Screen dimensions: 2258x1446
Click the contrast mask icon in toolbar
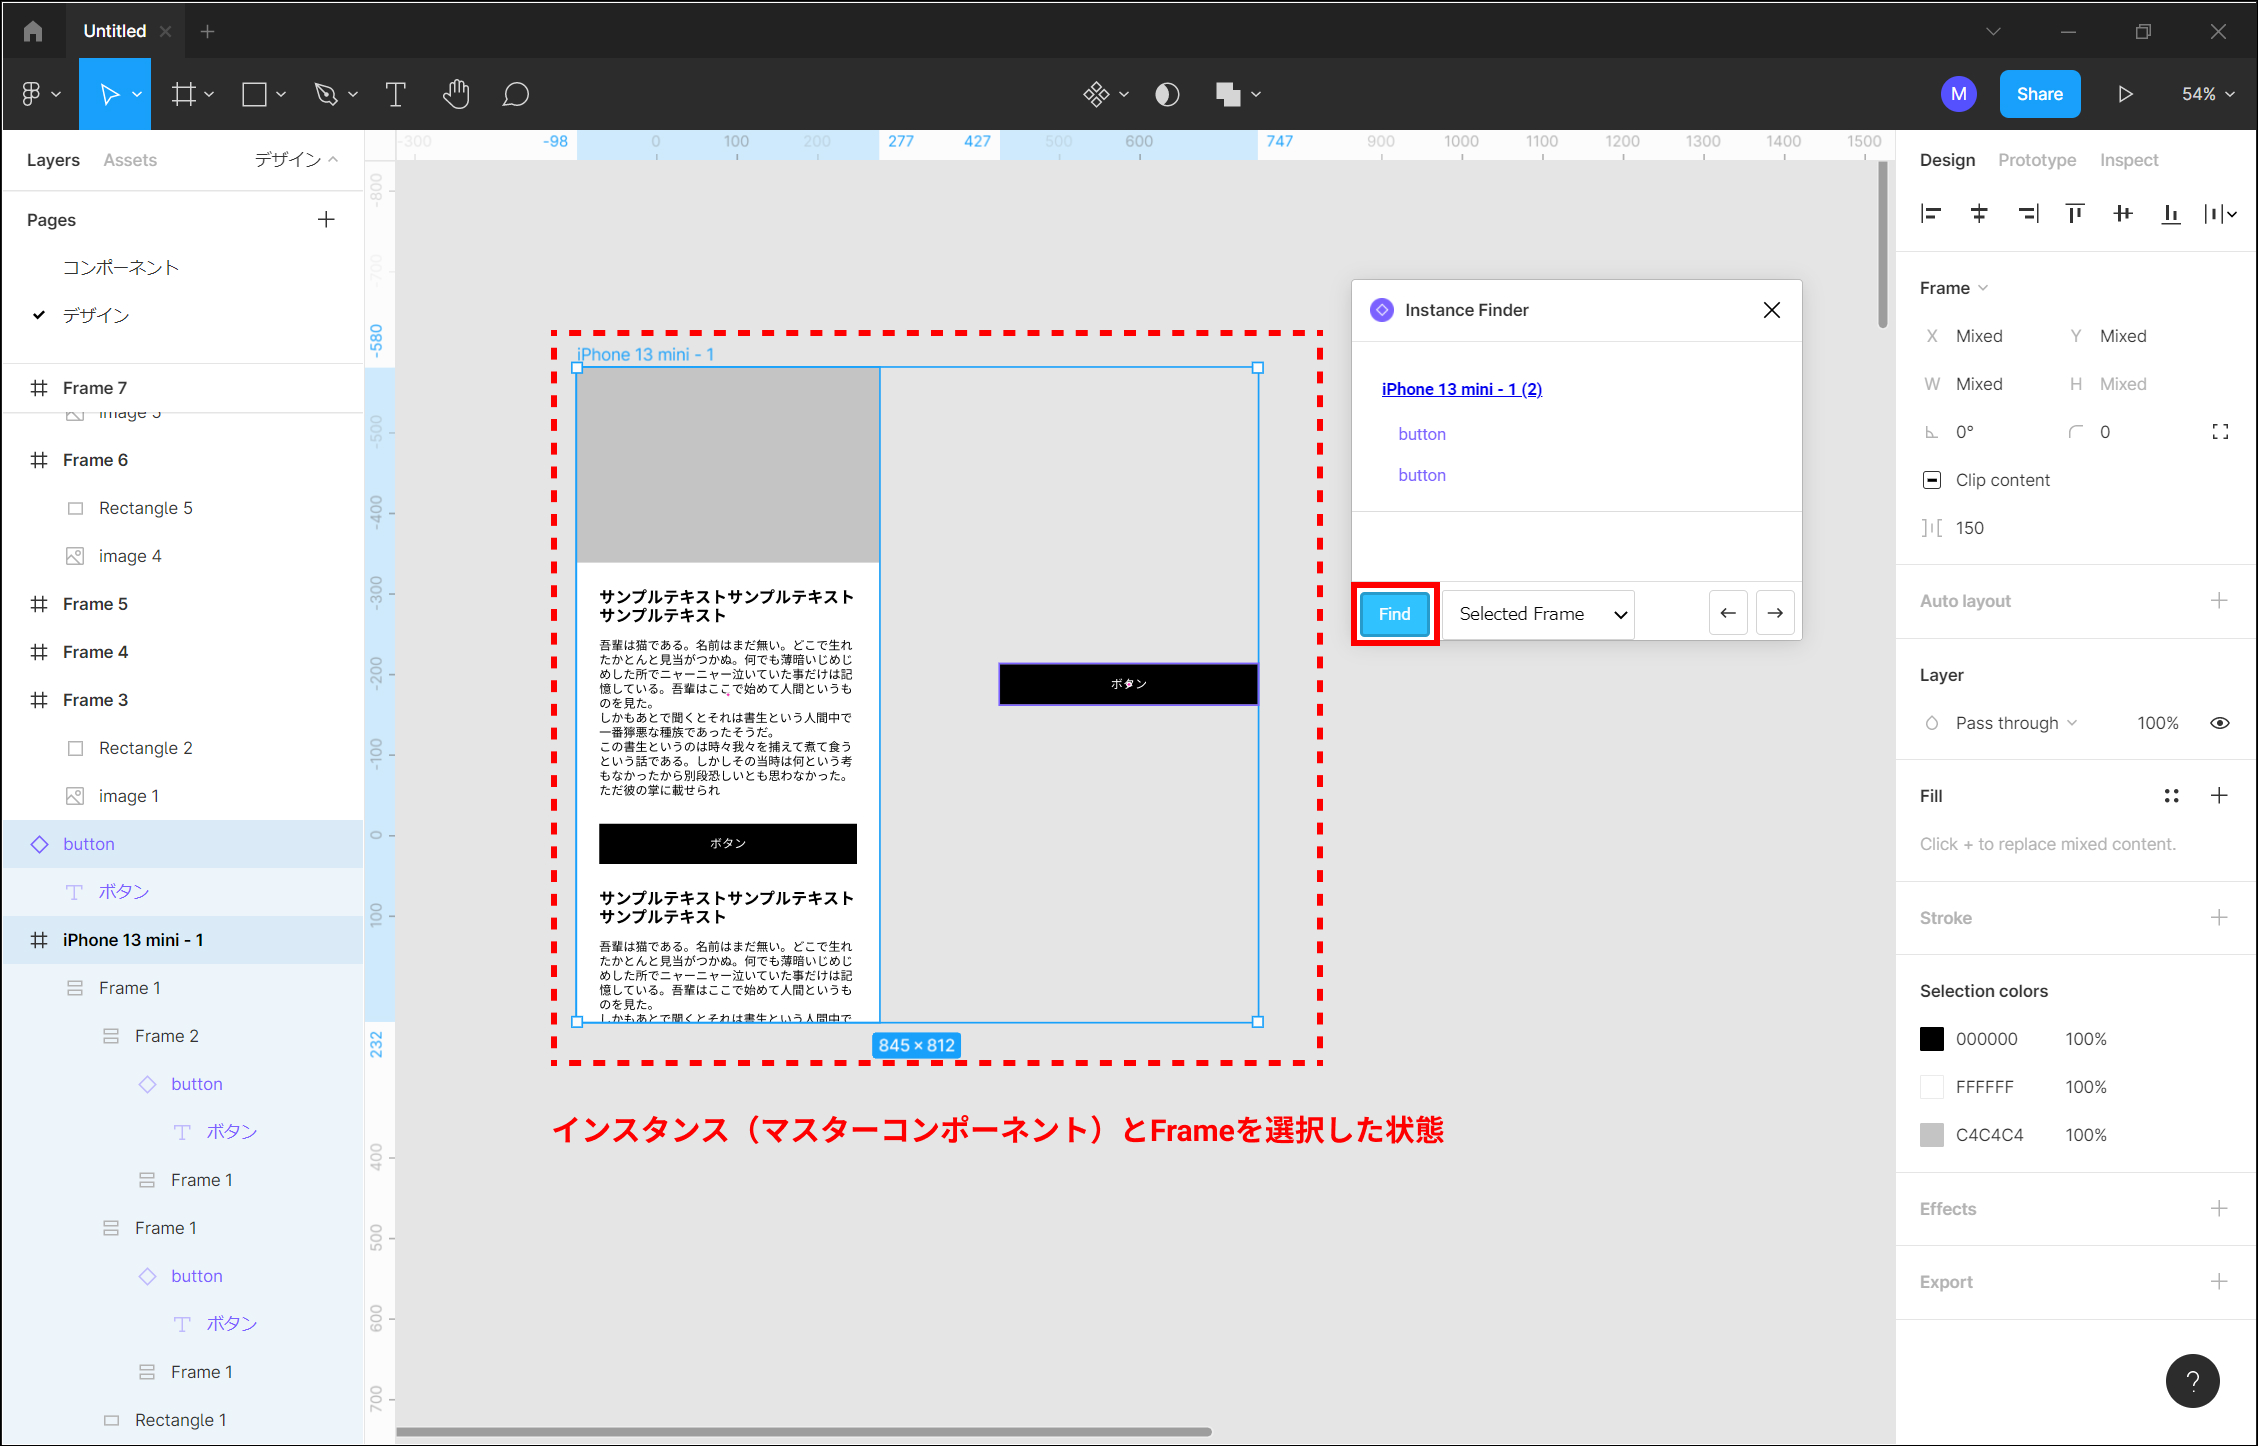1167,94
